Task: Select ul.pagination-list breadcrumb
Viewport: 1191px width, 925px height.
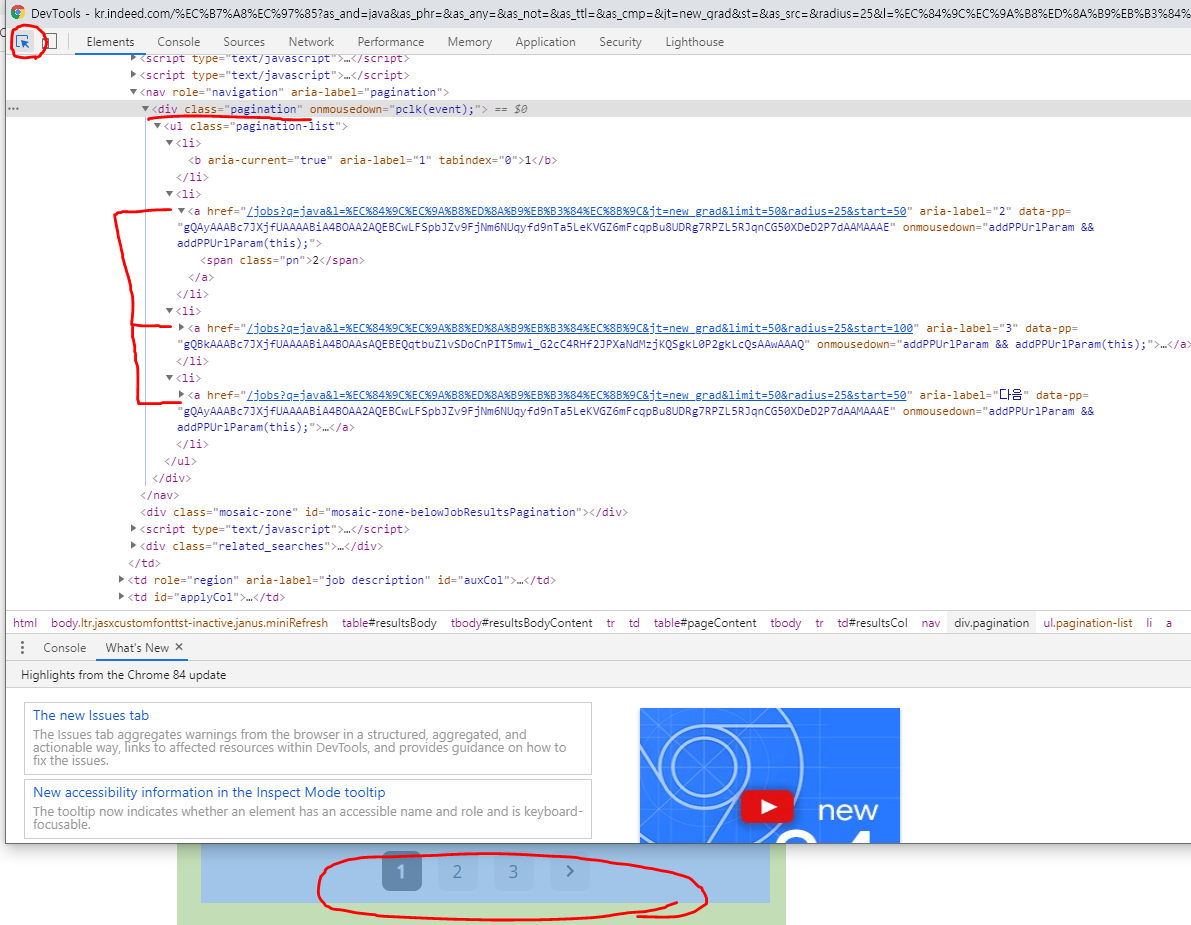Action: pos(1088,623)
